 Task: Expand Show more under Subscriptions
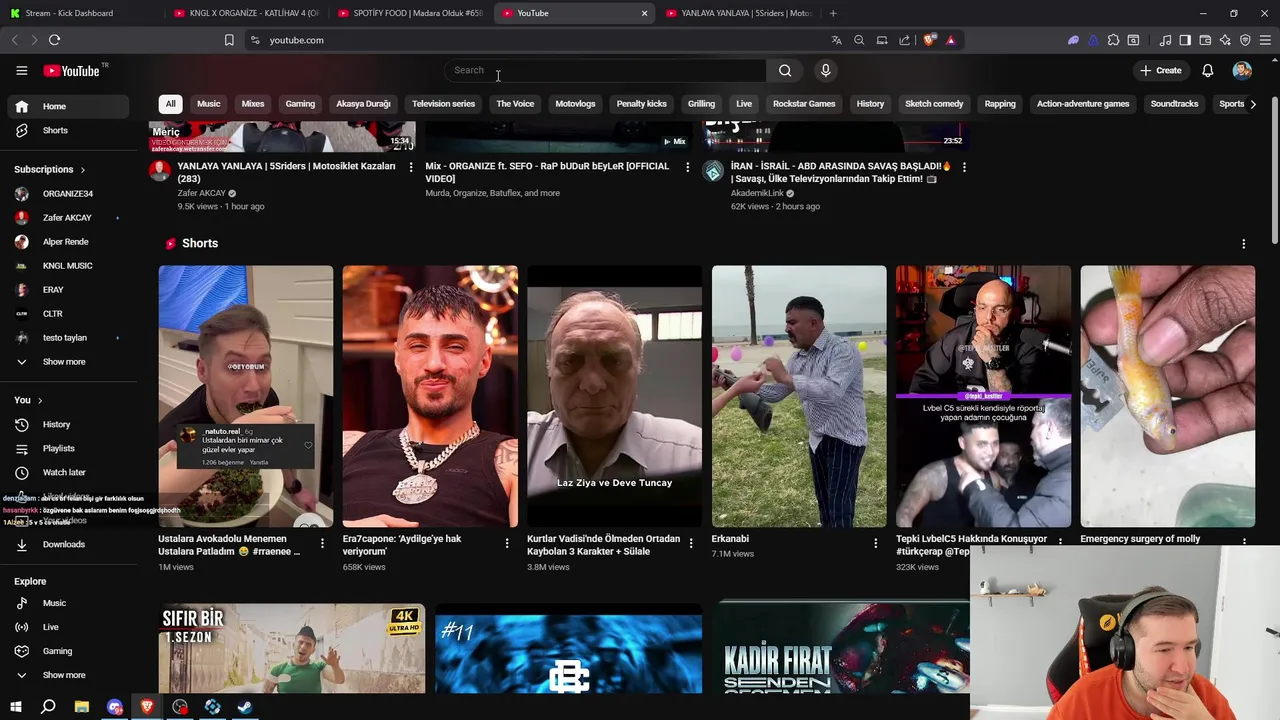click(69, 361)
